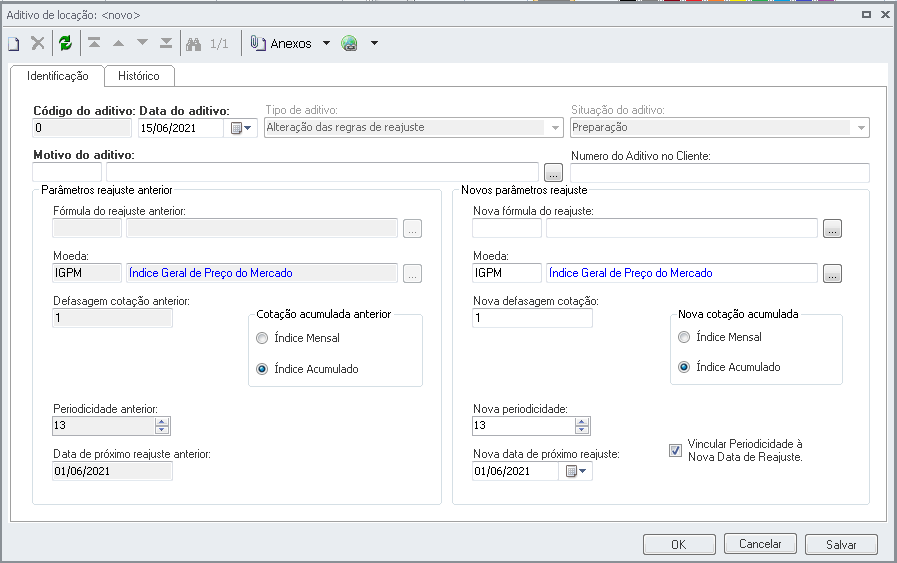Open previous Moeda lookup button
Viewport: 897px width, 563px height.
412,273
